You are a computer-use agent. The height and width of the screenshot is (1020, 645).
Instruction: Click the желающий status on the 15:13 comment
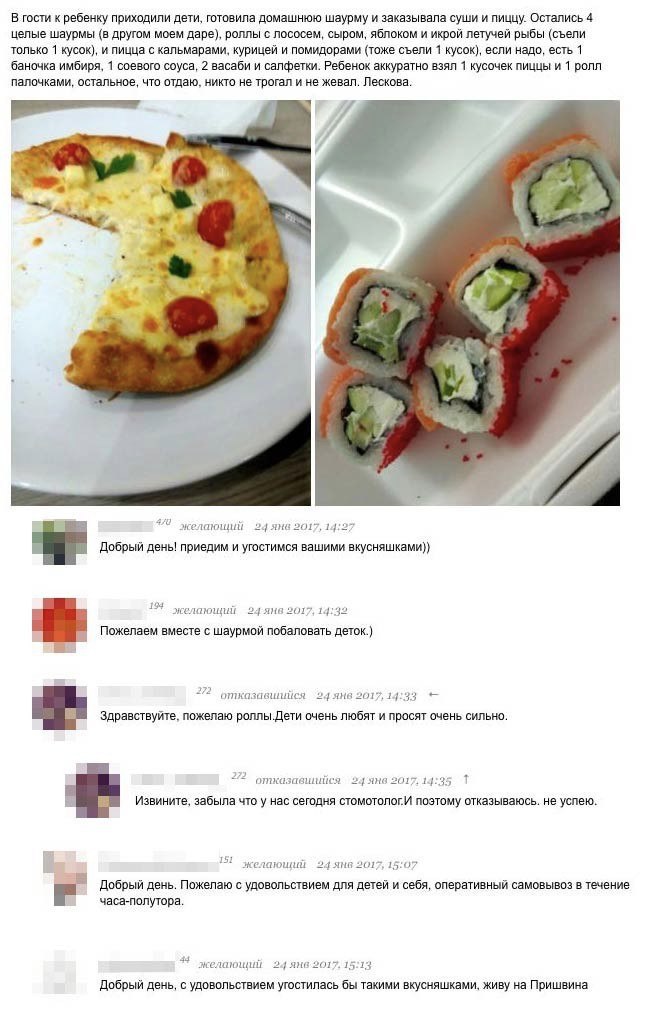click(230, 965)
